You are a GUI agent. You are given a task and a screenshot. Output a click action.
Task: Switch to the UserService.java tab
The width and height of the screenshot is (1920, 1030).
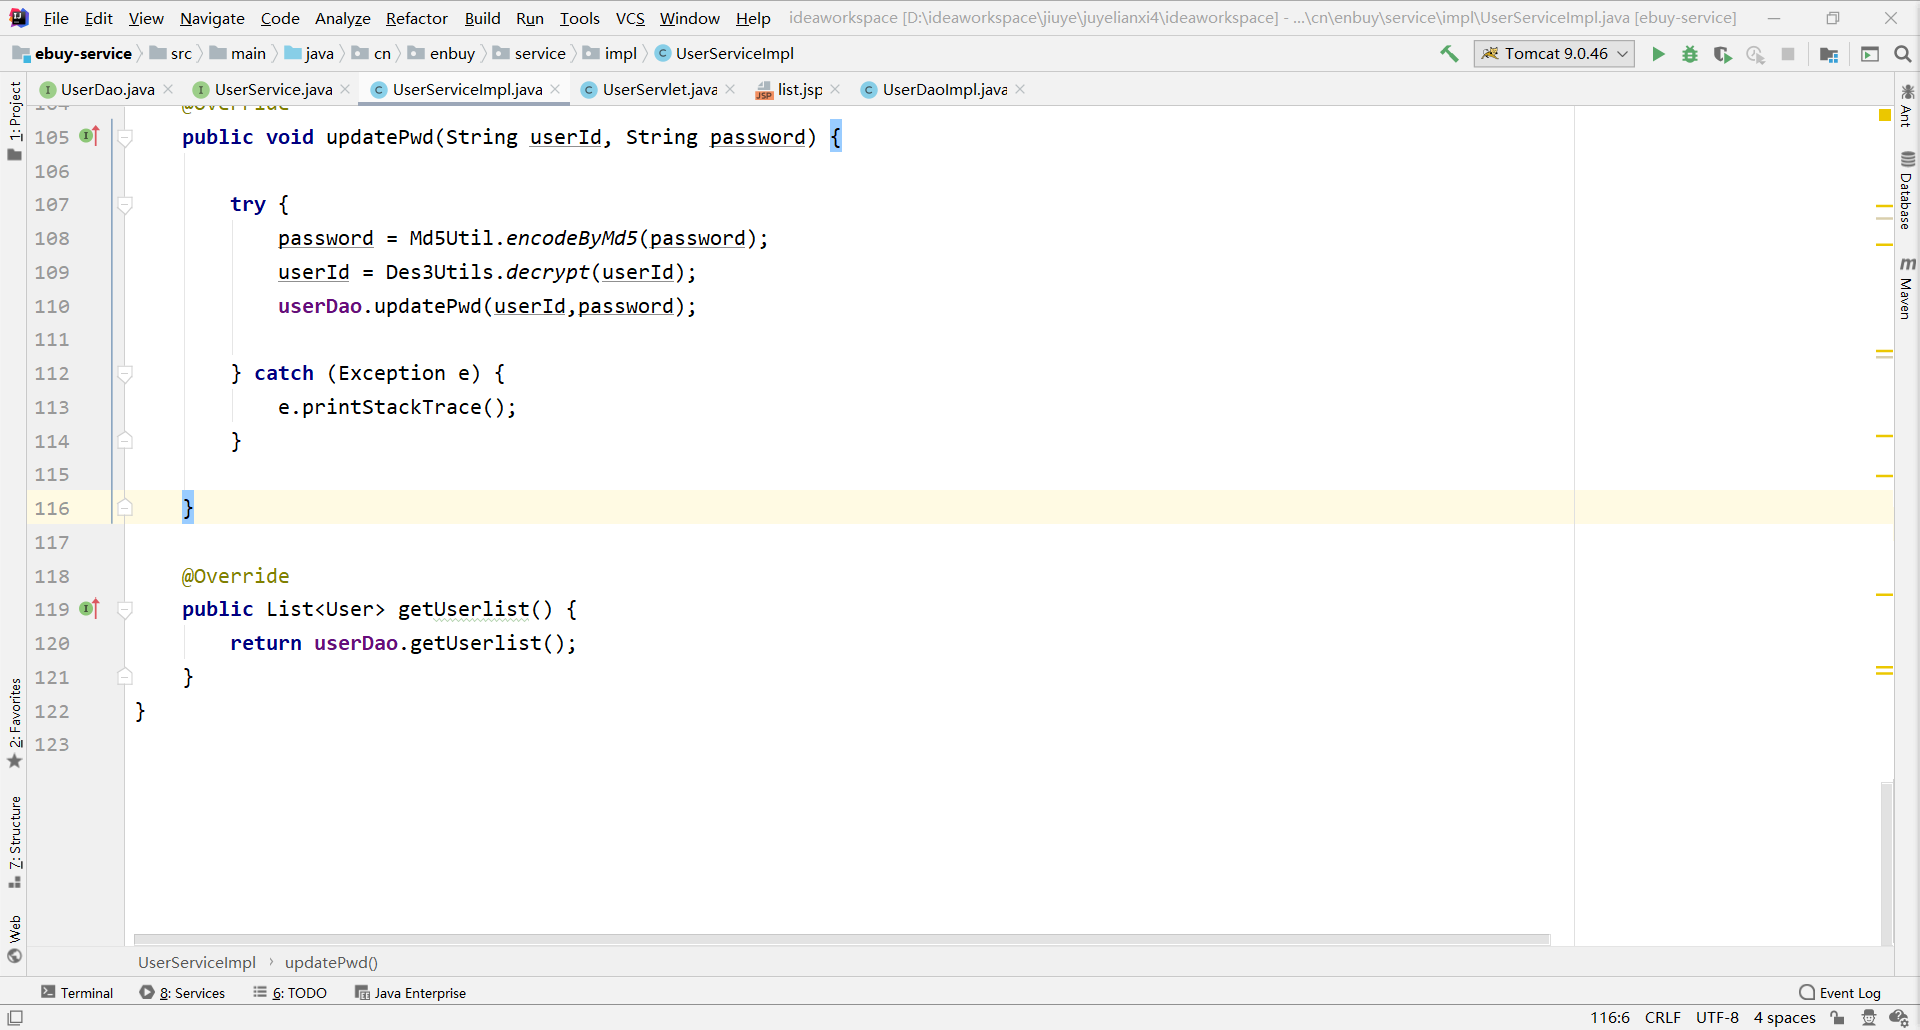pos(273,90)
